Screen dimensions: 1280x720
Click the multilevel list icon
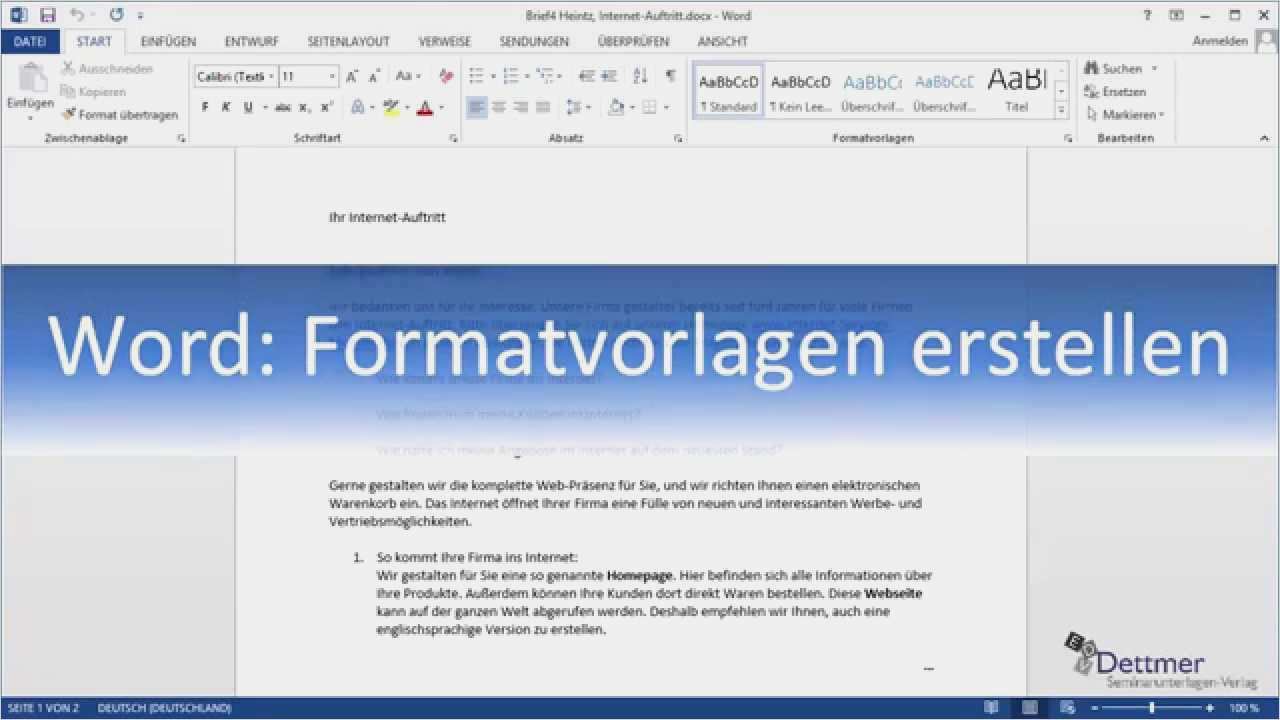pos(545,77)
